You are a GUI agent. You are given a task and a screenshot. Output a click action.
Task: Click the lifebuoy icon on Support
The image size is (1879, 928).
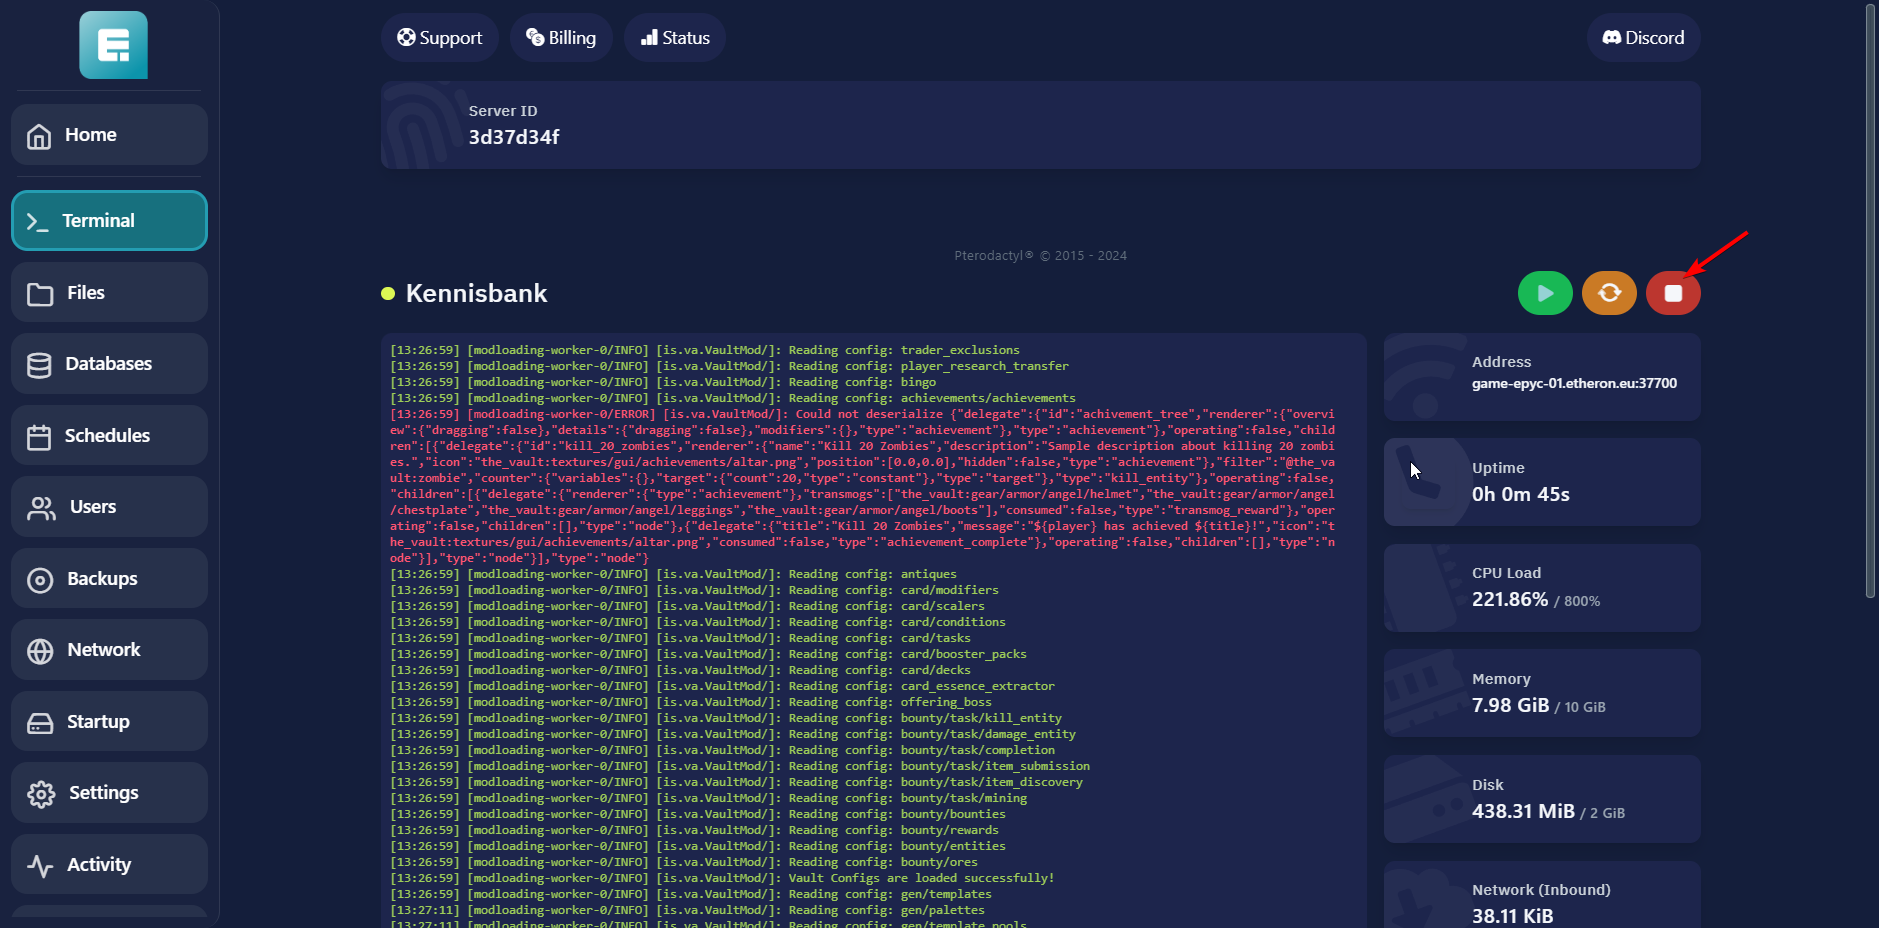pos(406,37)
